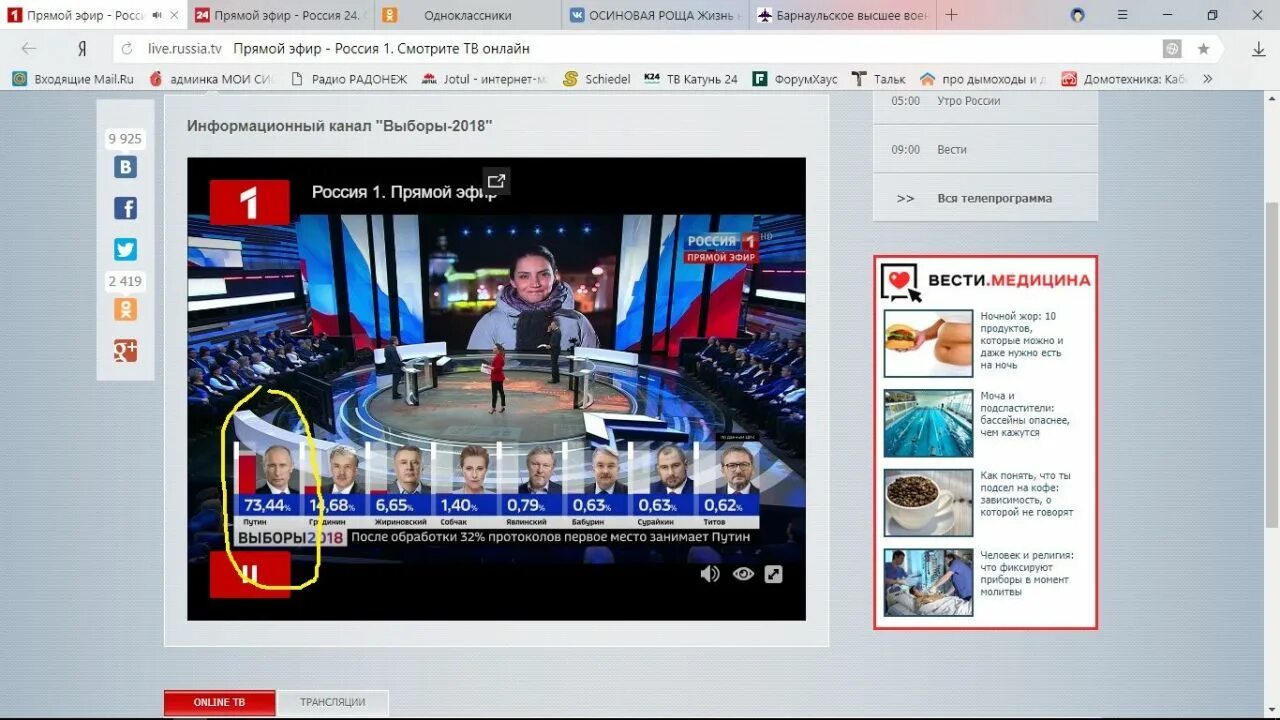The image size is (1280, 720).
Task: Open админка МОИ bookmark
Action: click(212, 79)
